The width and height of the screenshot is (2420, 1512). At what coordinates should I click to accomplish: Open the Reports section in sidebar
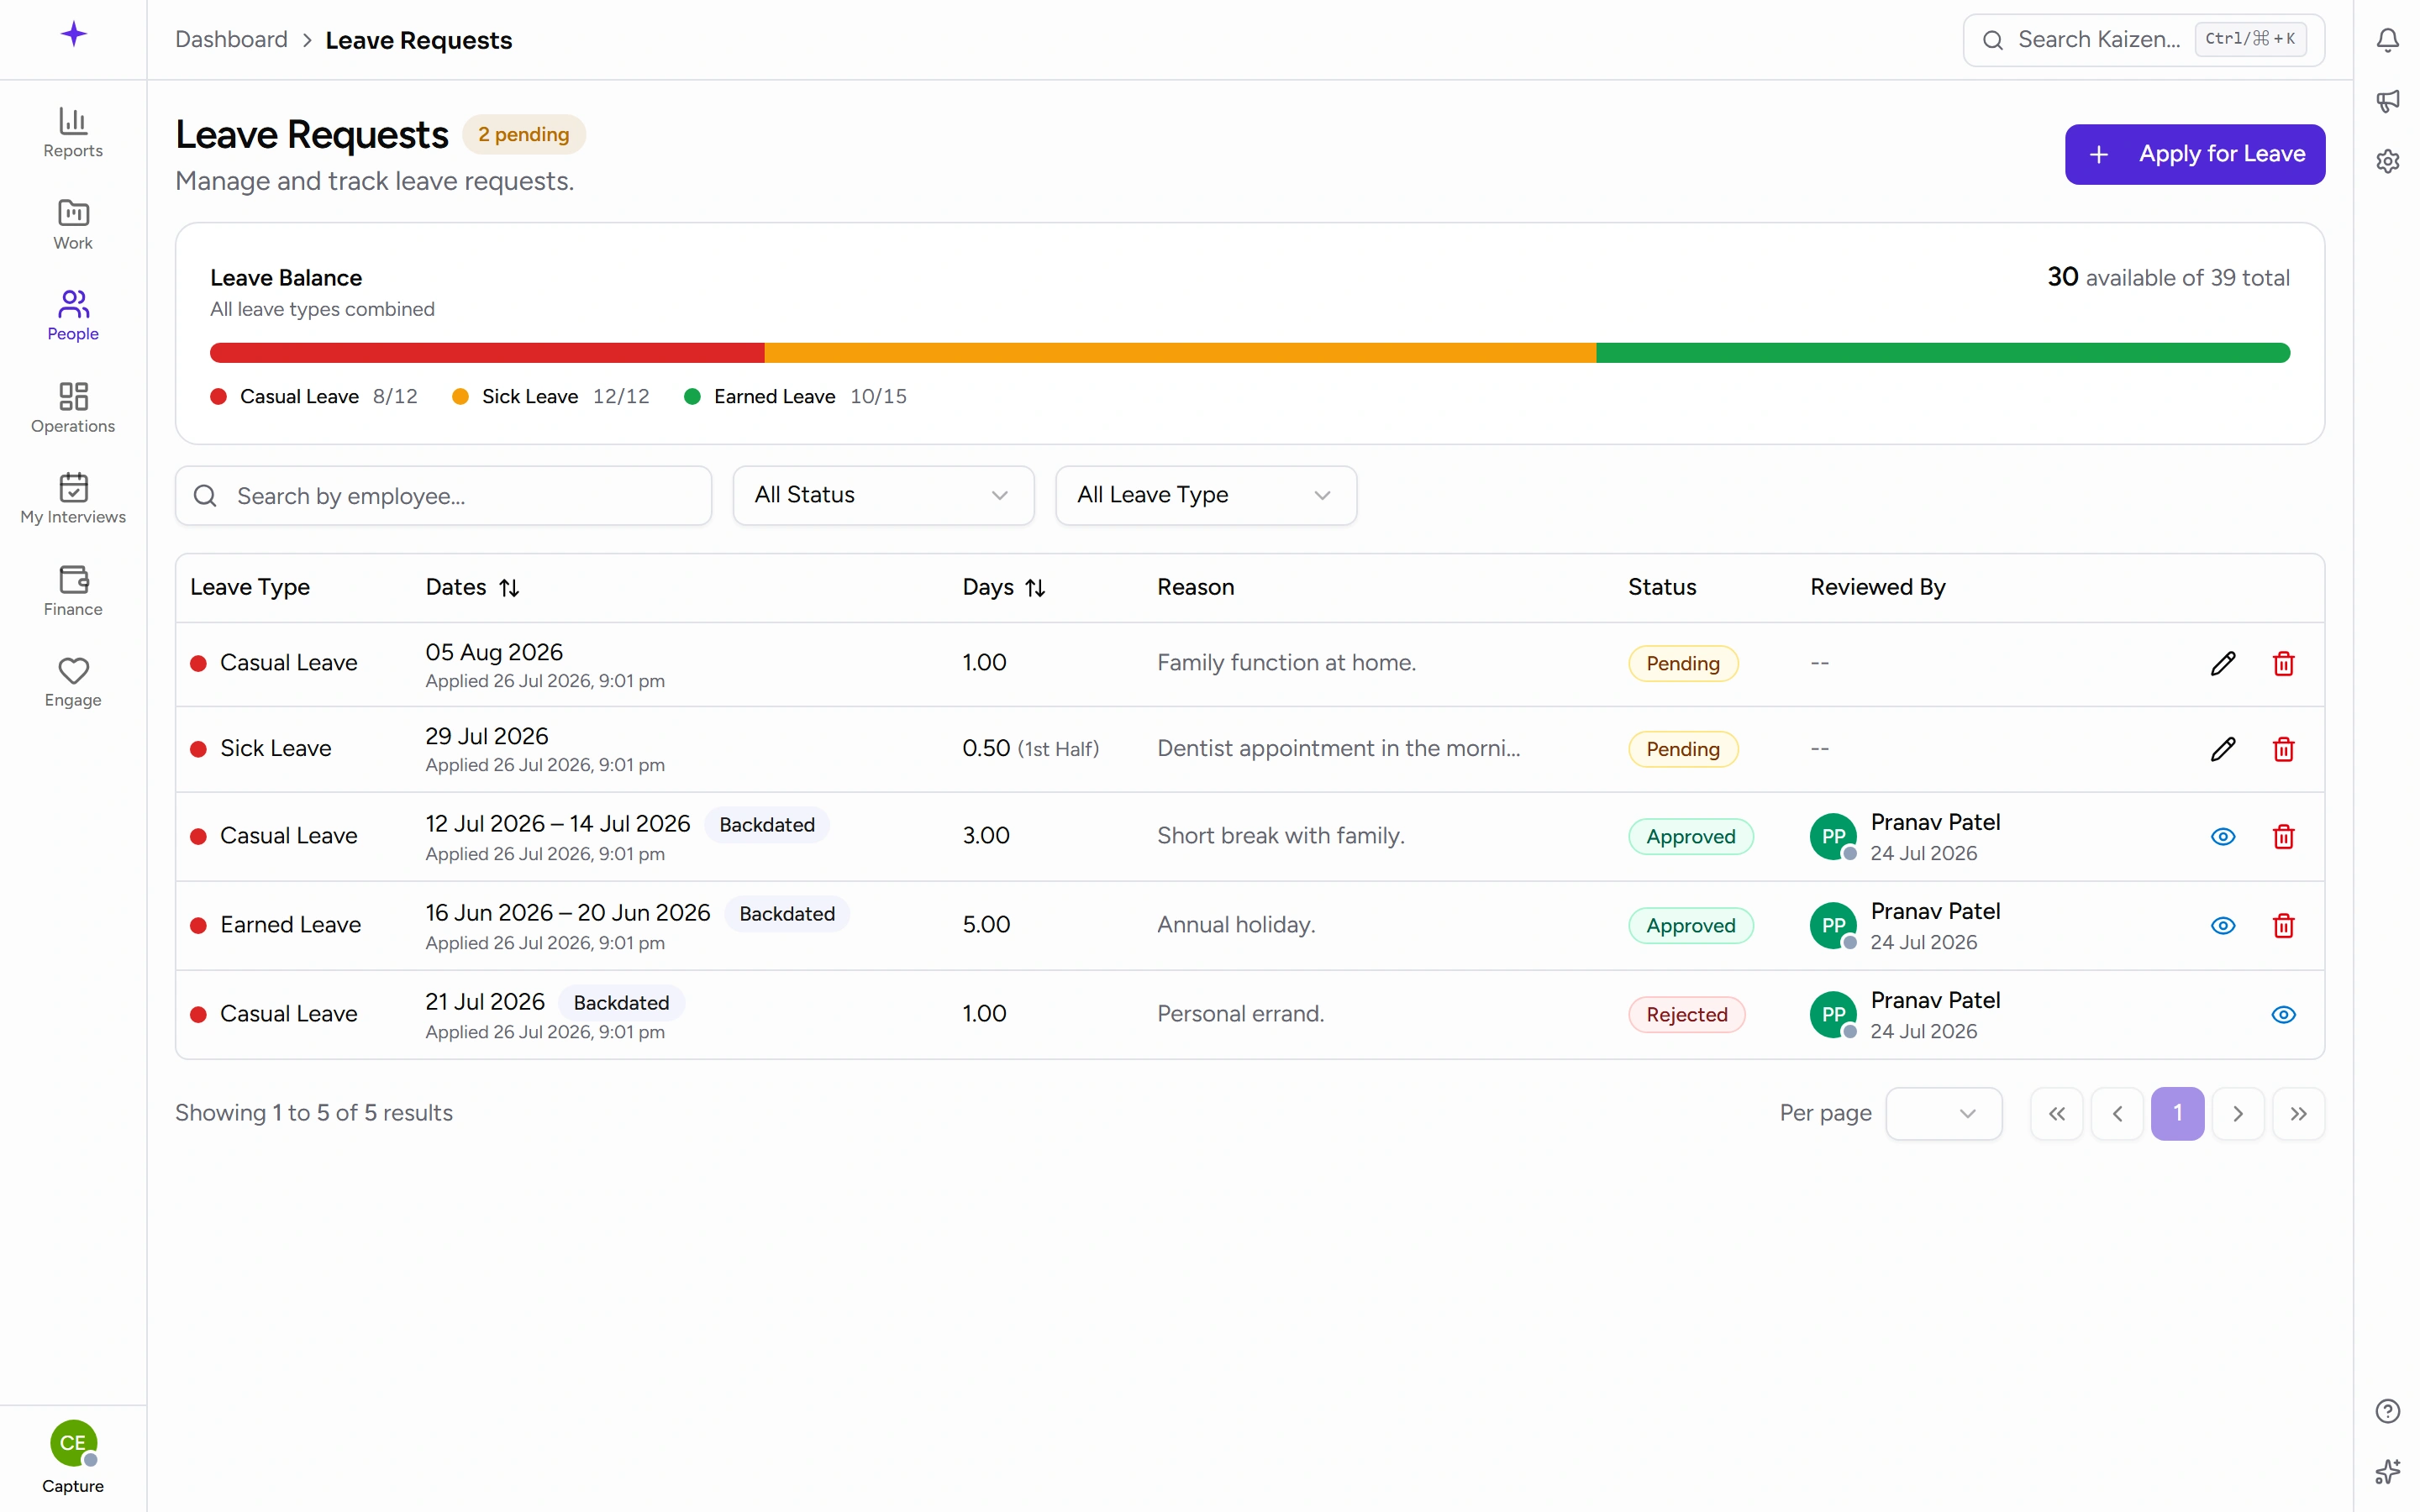(x=73, y=133)
